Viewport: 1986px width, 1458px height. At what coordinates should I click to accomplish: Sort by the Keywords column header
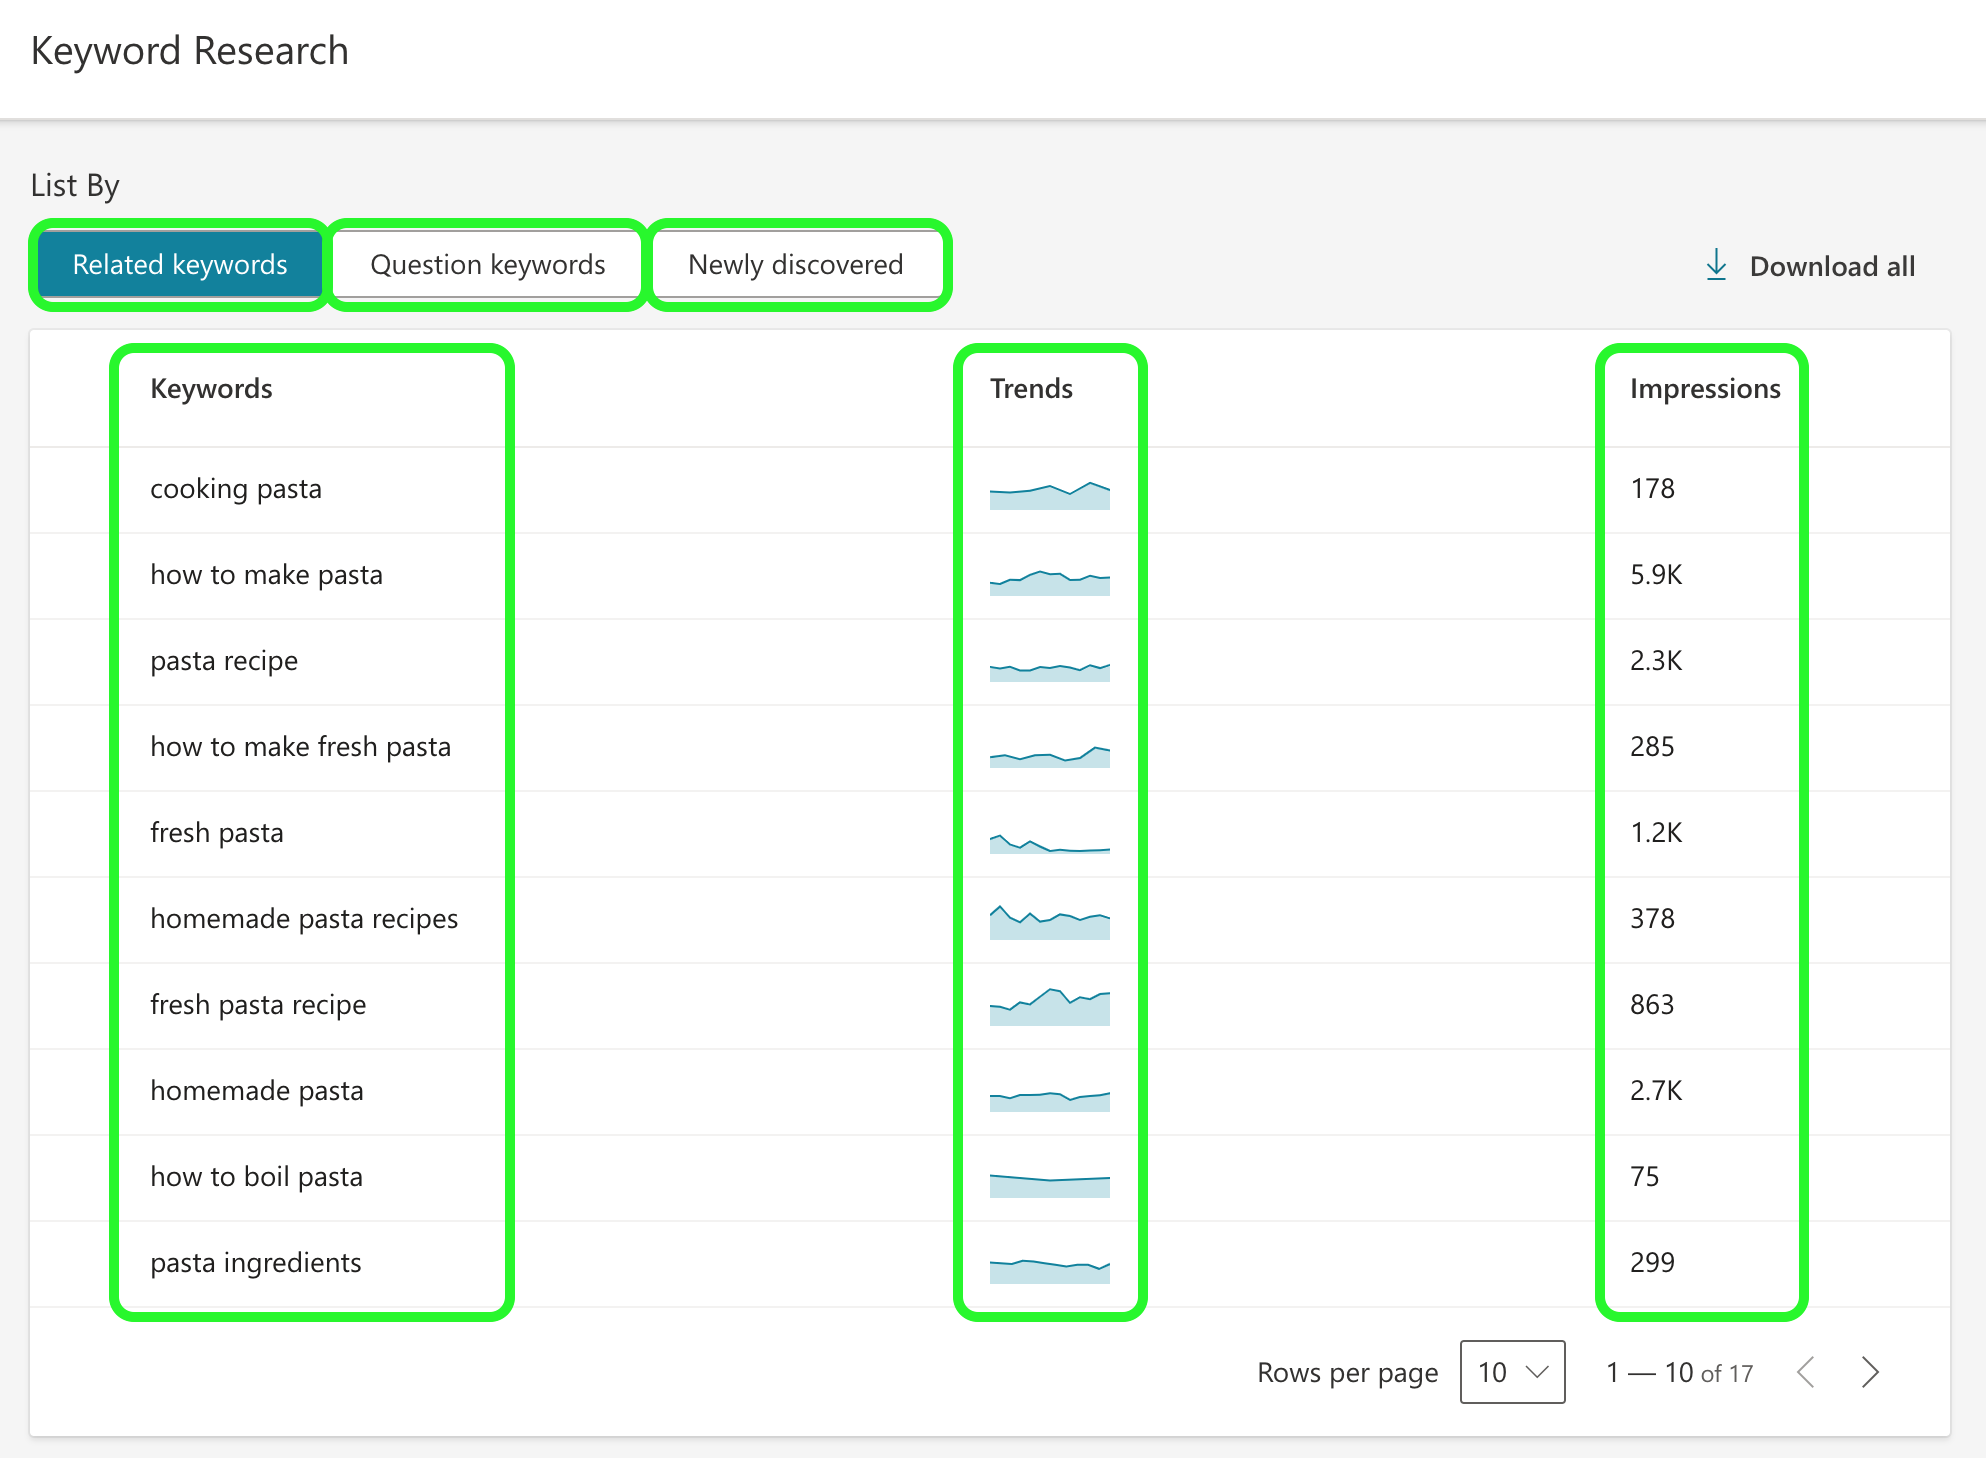pos(211,388)
